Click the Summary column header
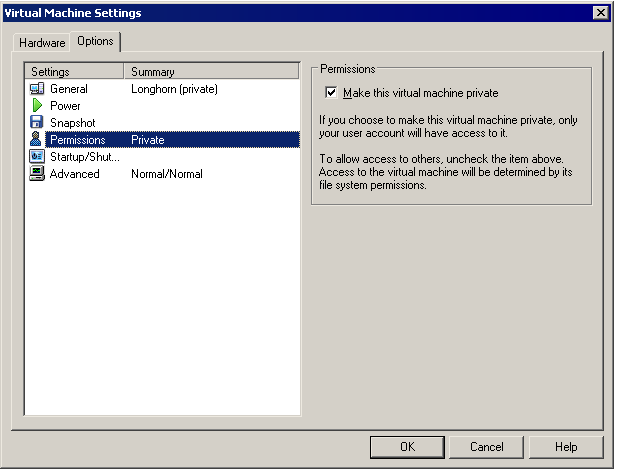618x471 pixels. click(212, 72)
